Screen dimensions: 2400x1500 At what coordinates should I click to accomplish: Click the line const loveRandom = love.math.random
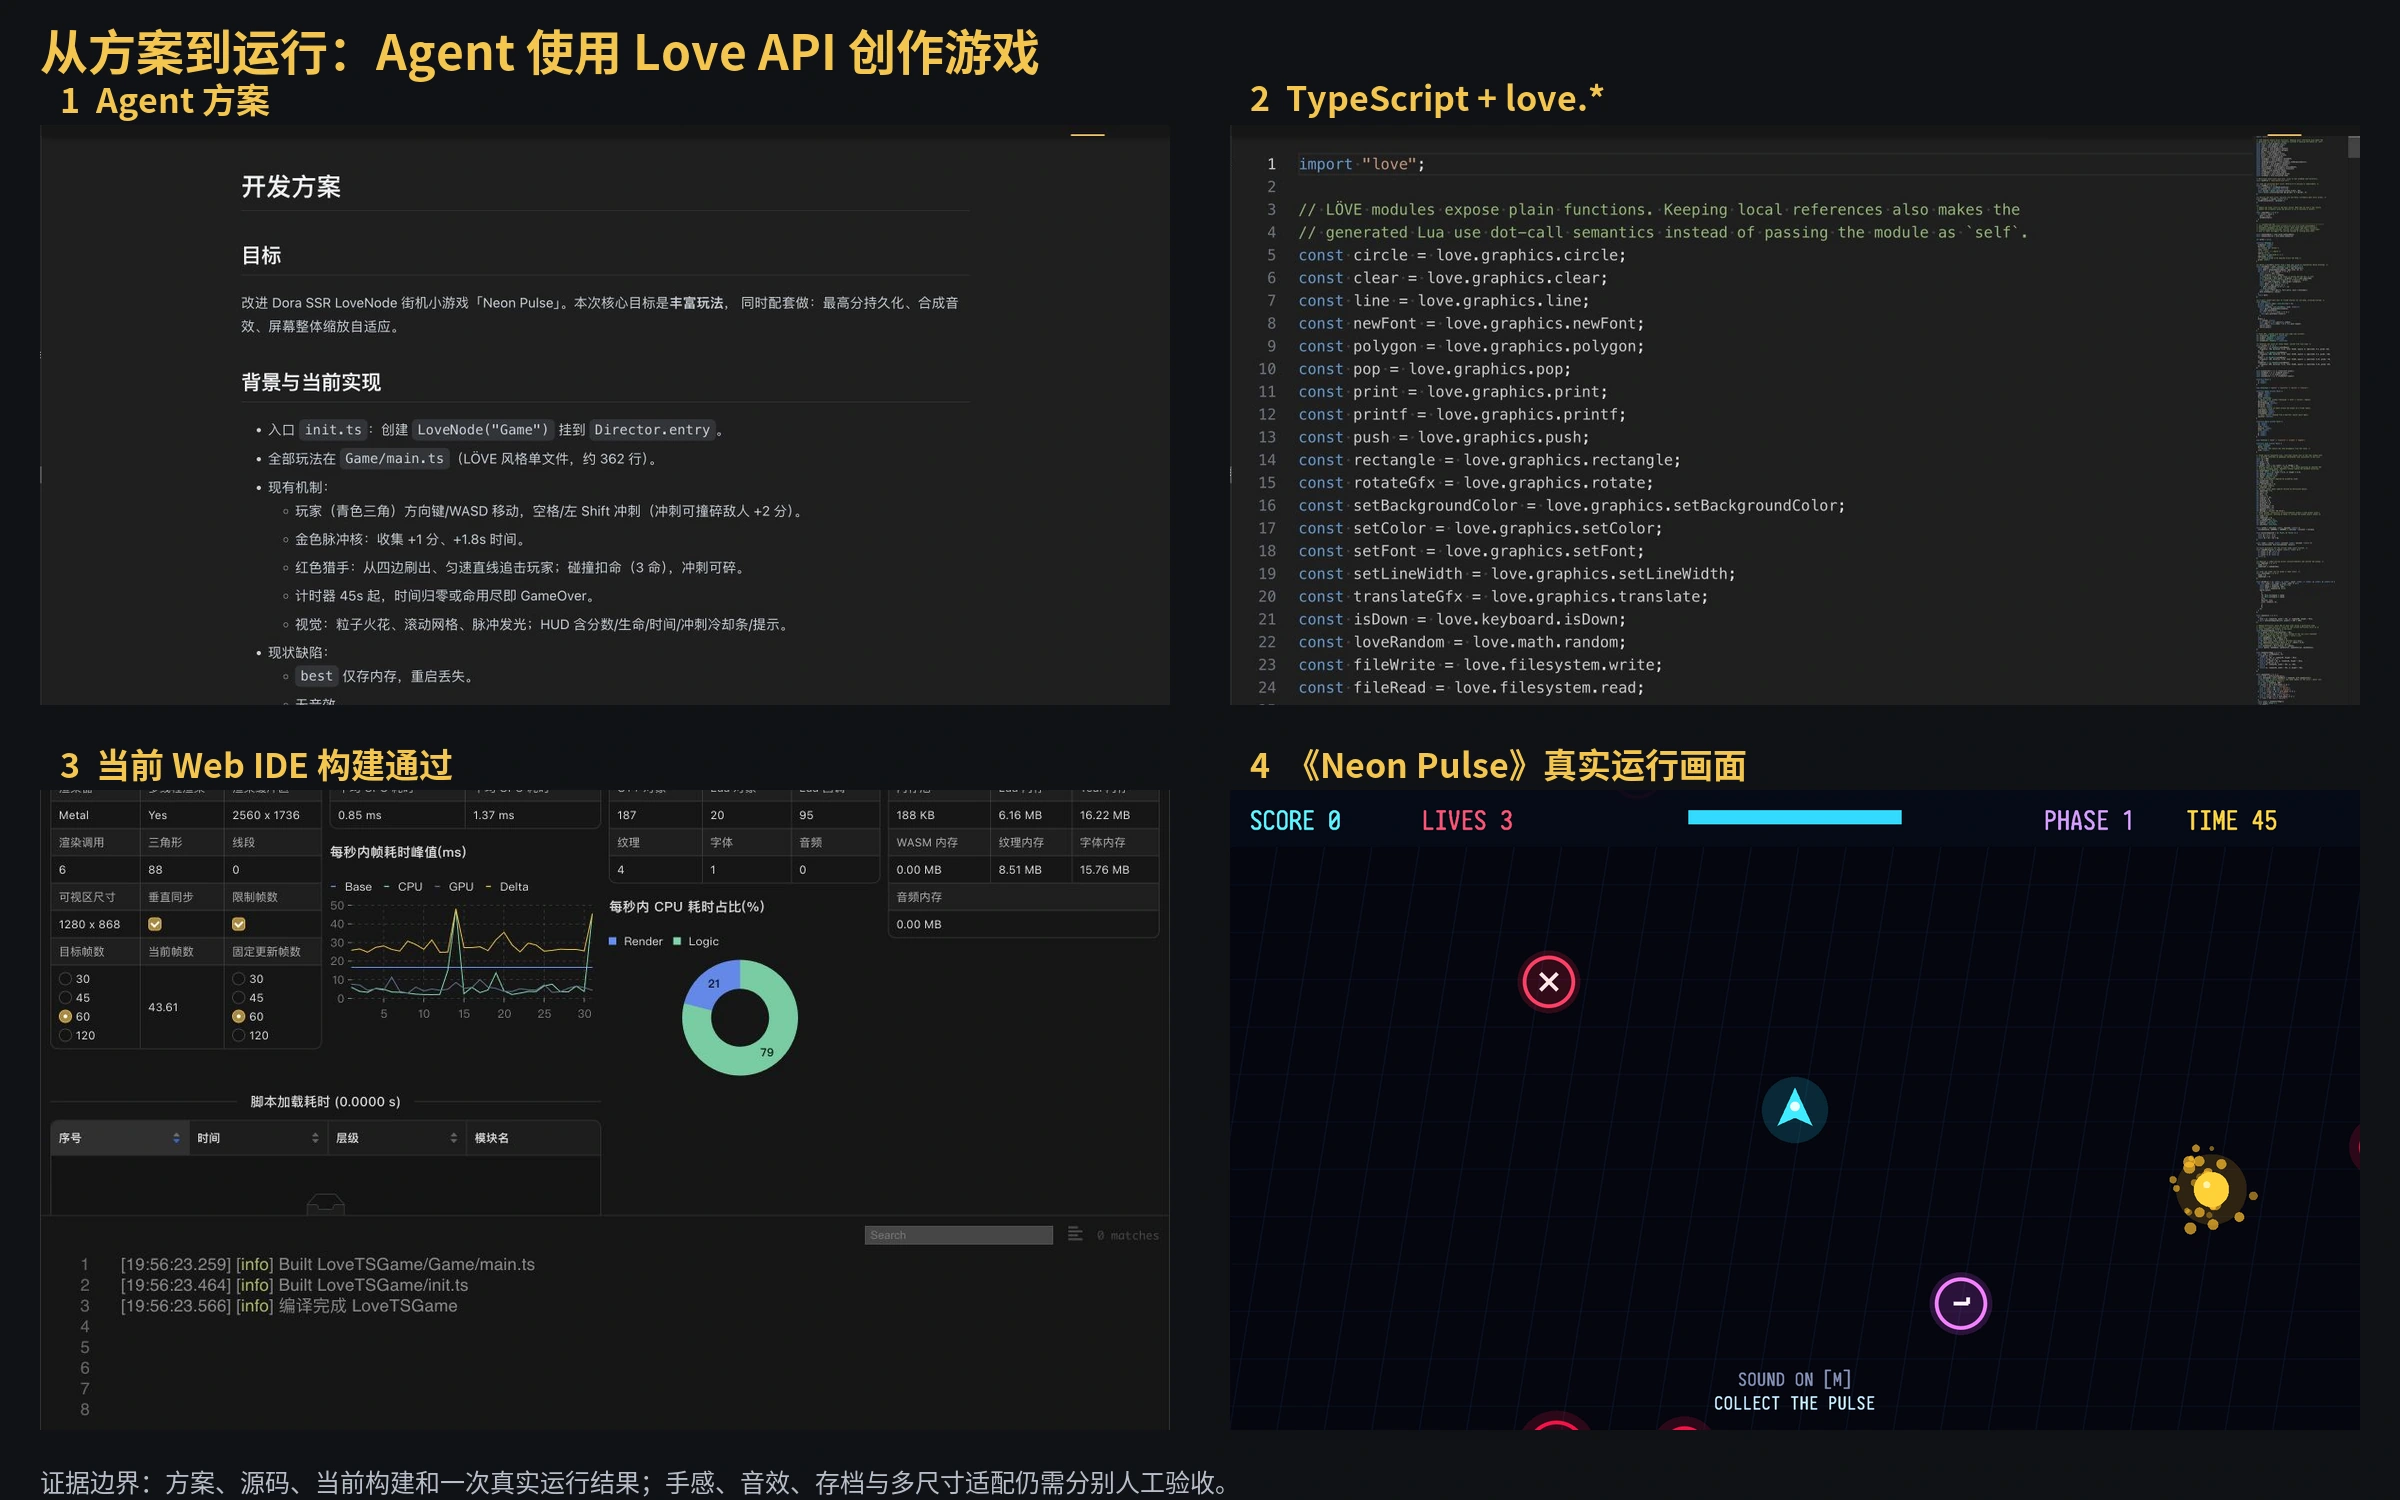pyautogui.click(x=1461, y=642)
